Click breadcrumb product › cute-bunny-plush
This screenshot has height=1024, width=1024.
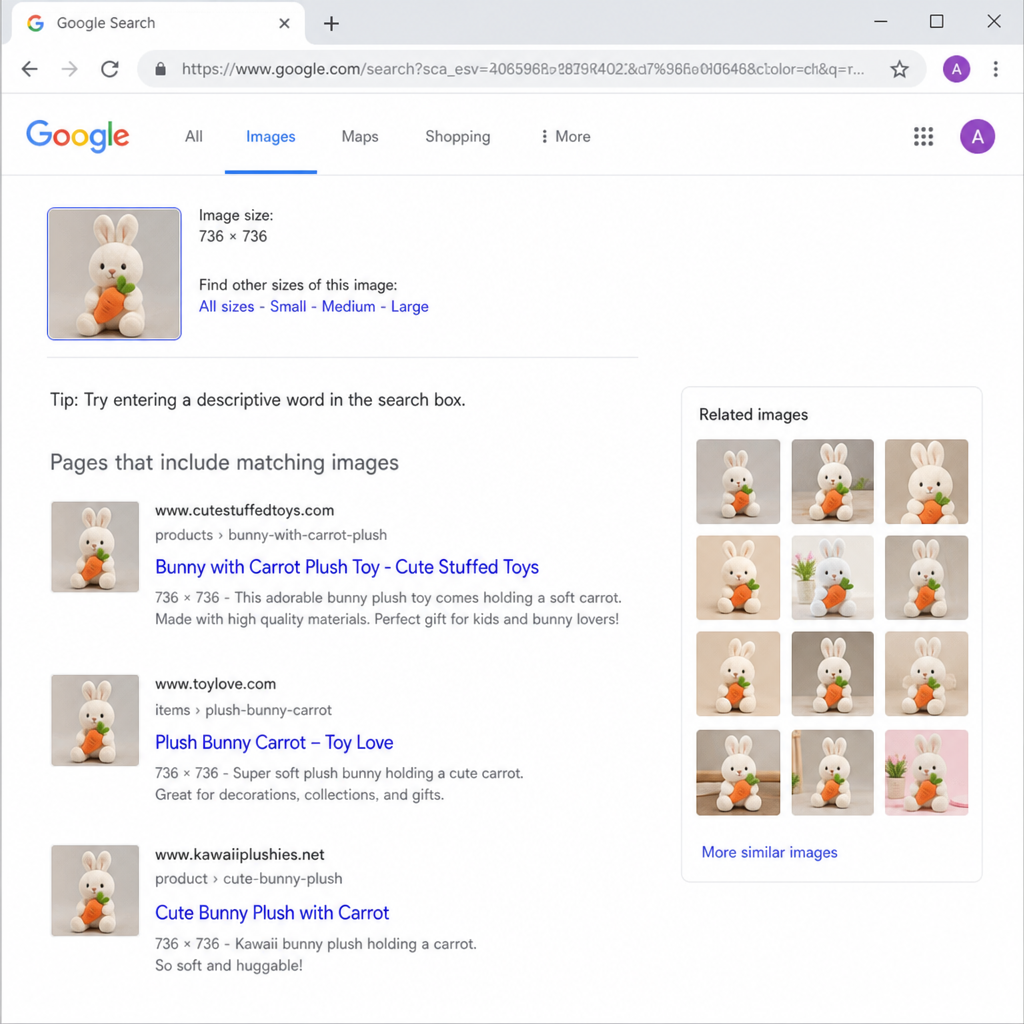[x=248, y=878]
